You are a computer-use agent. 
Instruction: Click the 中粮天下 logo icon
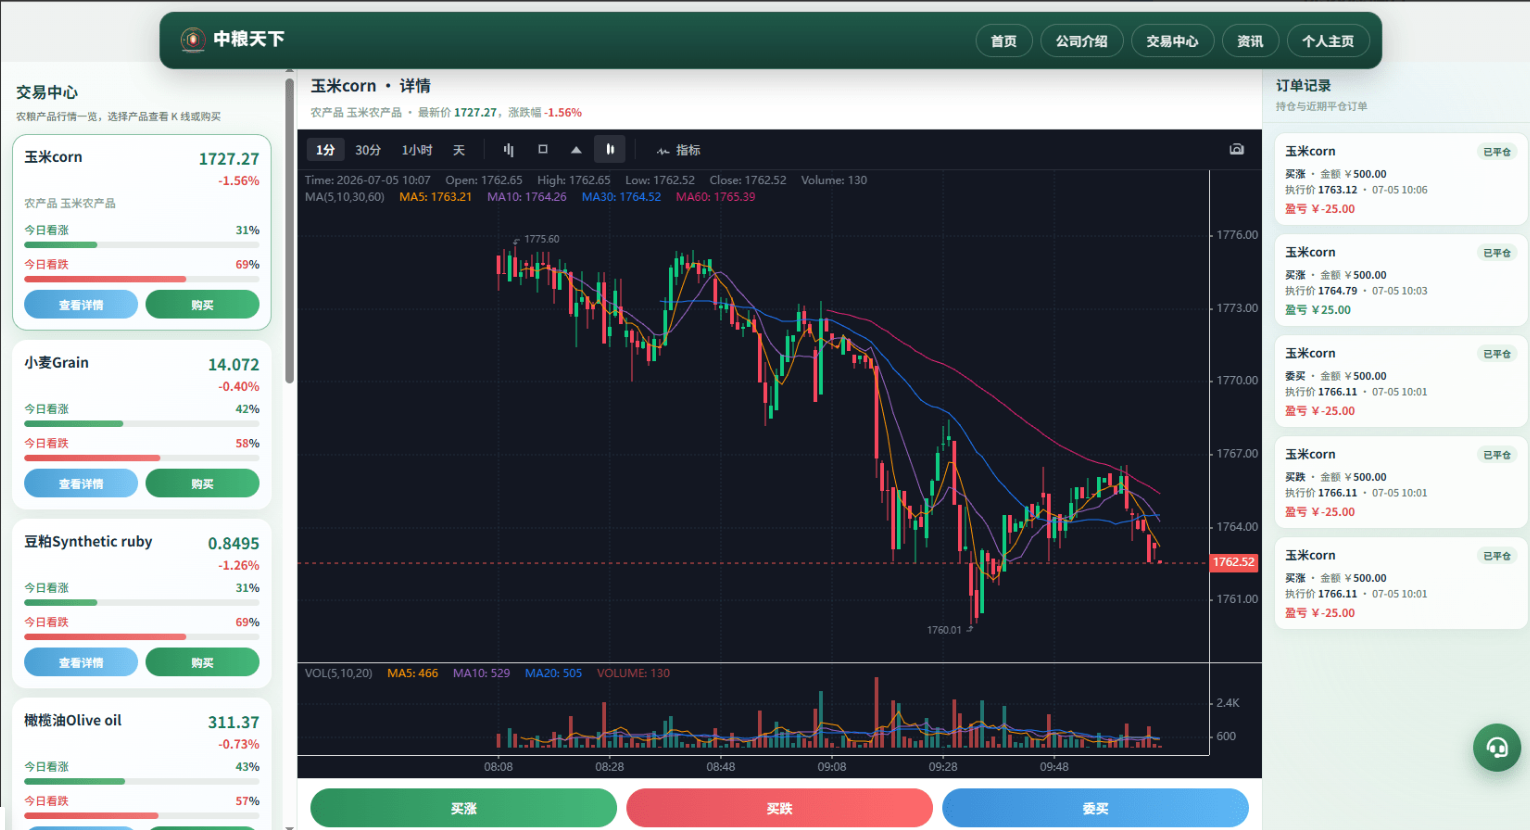coord(193,40)
